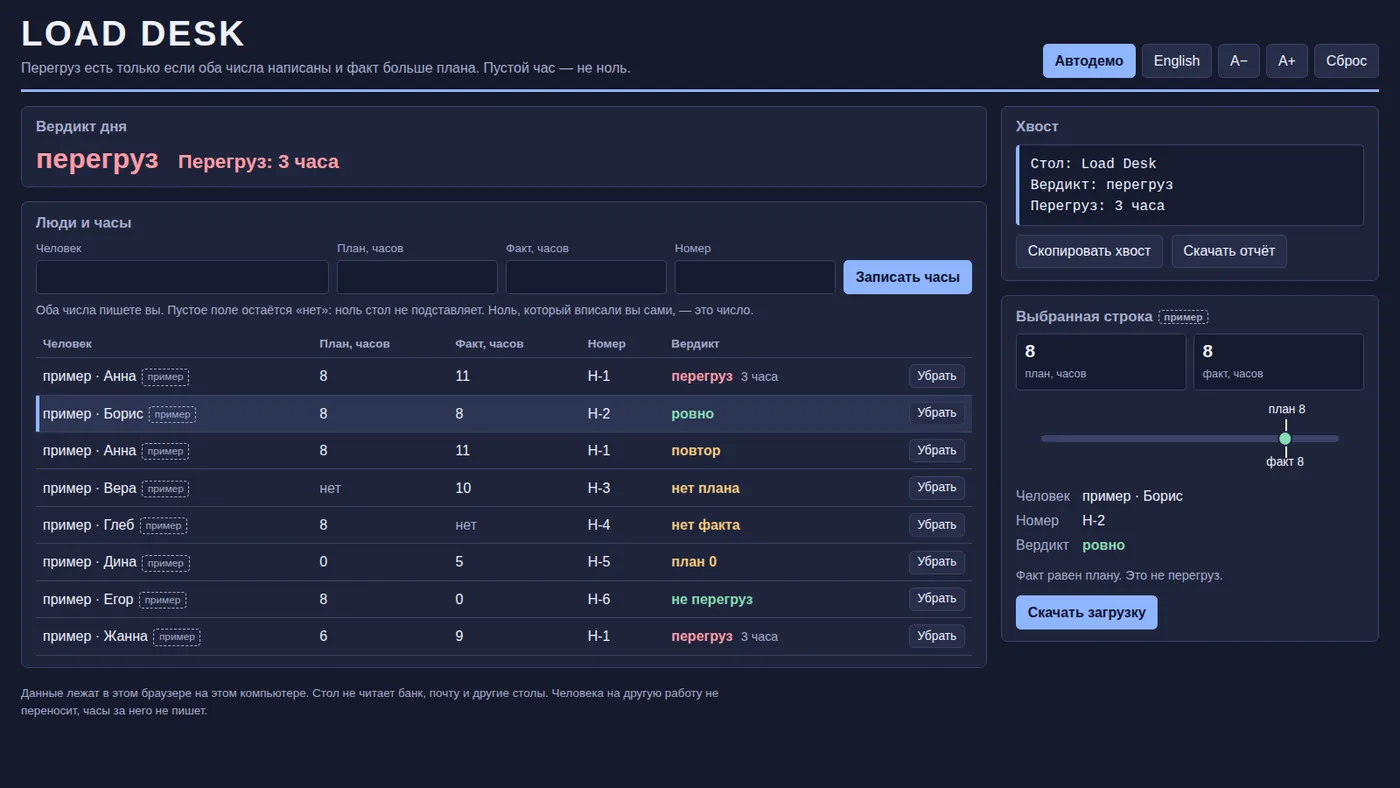Click the "не перегруз" verdict cell

click(712, 599)
